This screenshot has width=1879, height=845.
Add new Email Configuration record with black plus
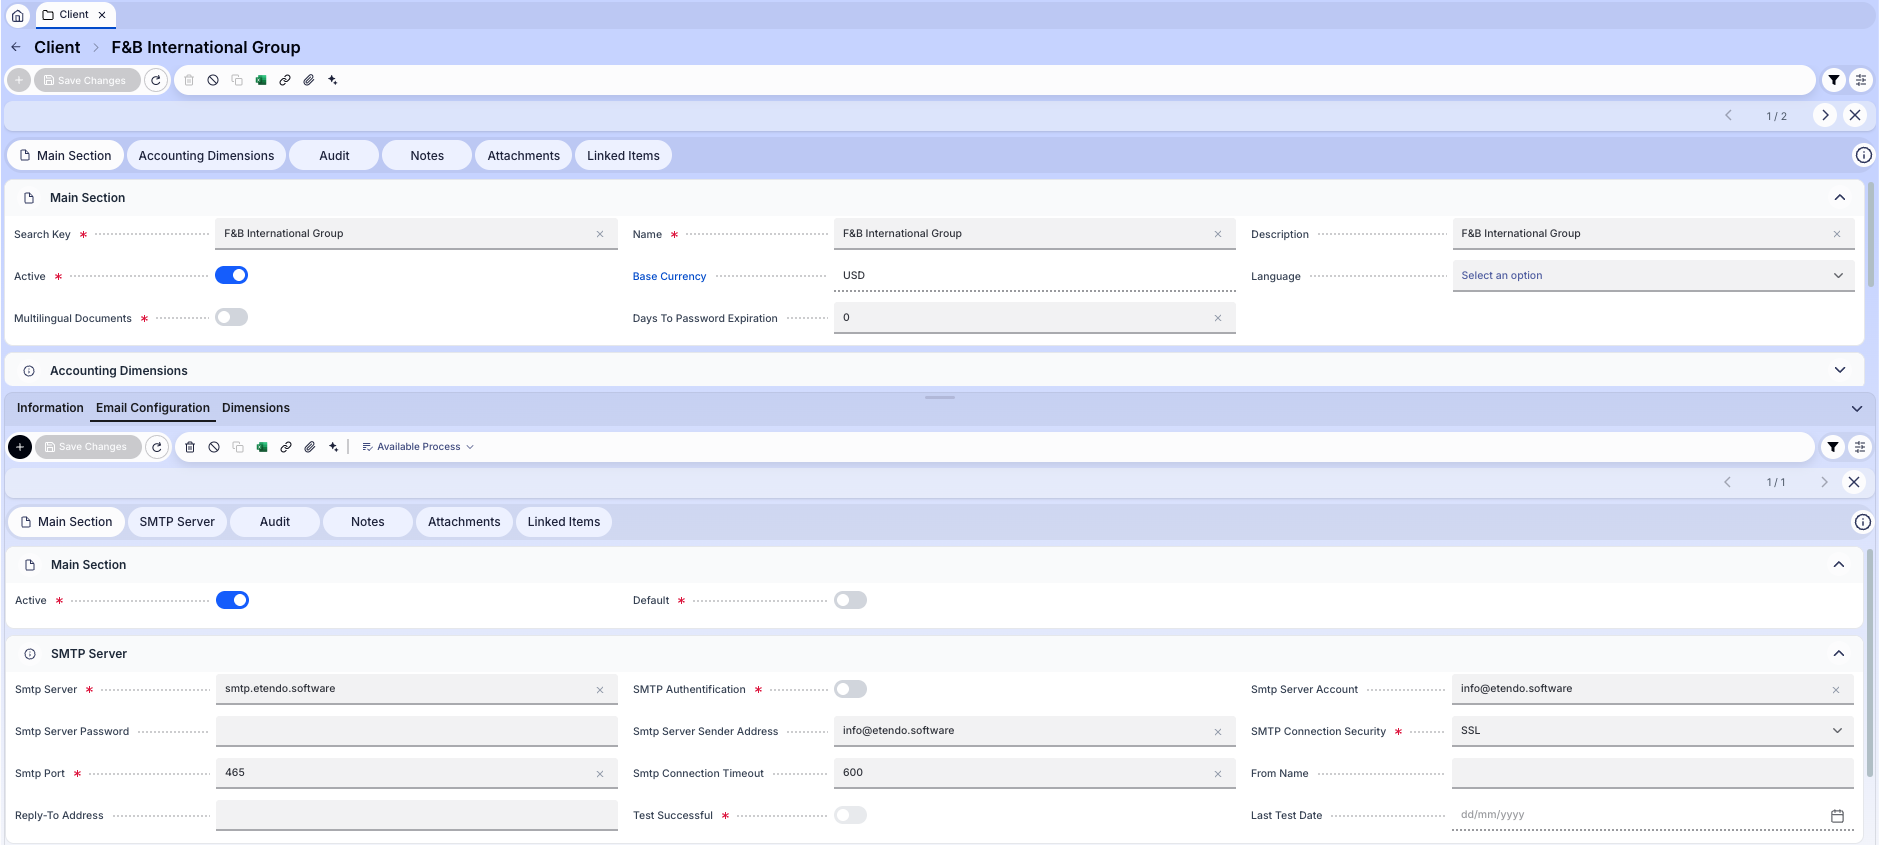click(20, 447)
